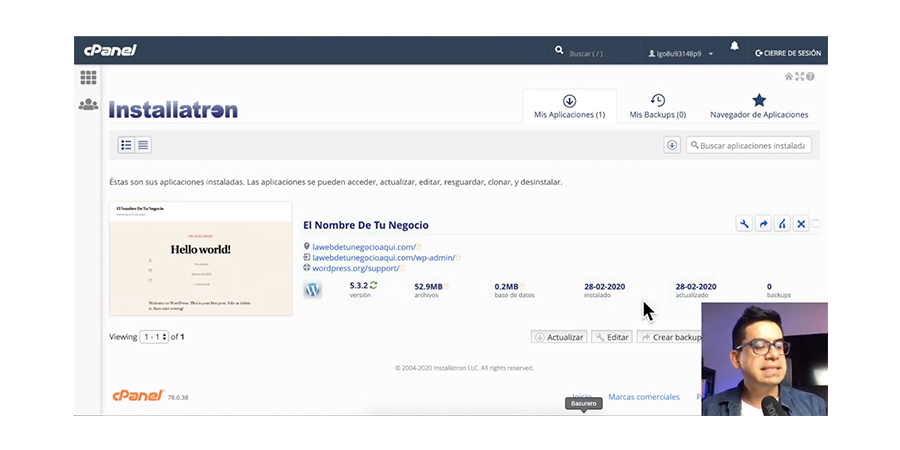Click the Crear backup button
Screen dimensions: 900x450
670,338
